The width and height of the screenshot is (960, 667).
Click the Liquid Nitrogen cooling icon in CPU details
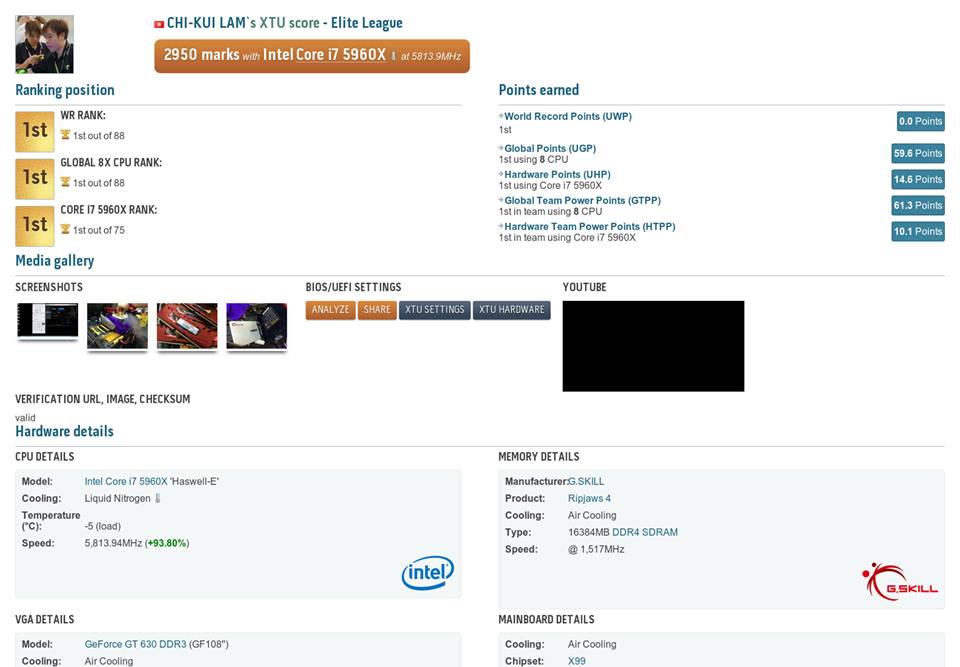pos(157,498)
